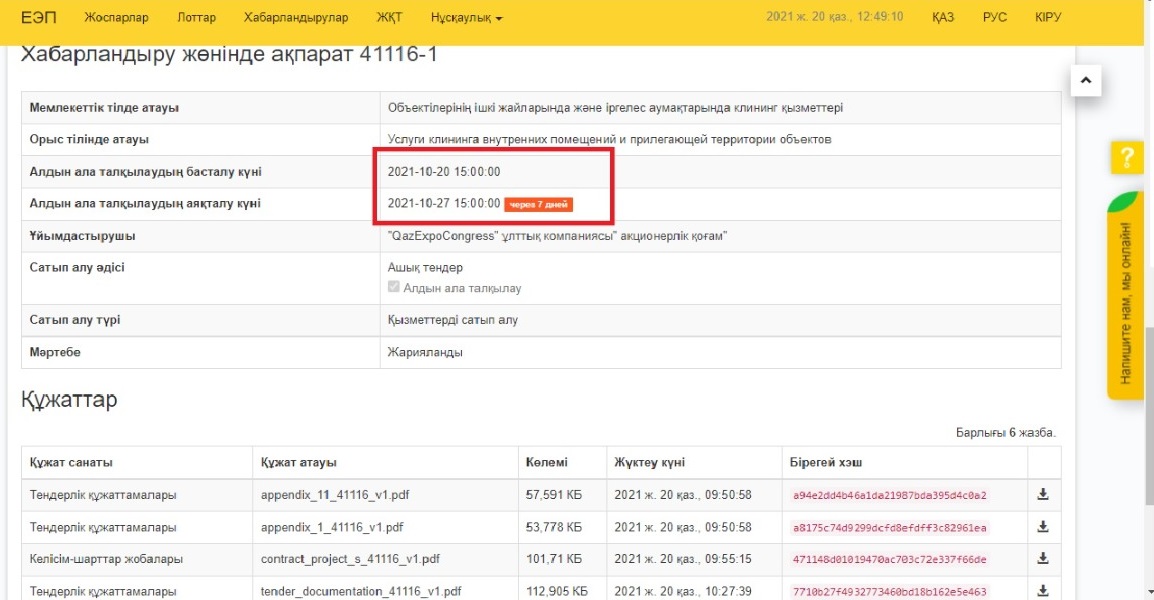
Task: Open the 'Напишите нам, мы онлайн' chat tab
Action: (1127, 300)
